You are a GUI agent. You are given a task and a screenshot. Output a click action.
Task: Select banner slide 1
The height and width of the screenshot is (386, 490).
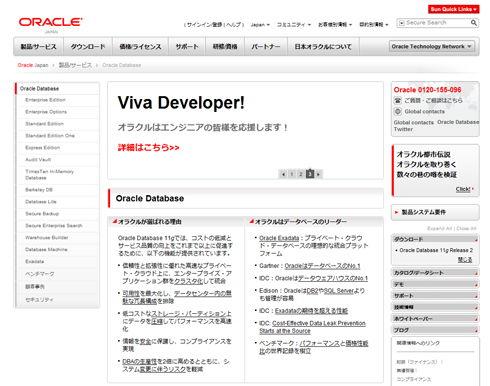coord(292,174)
